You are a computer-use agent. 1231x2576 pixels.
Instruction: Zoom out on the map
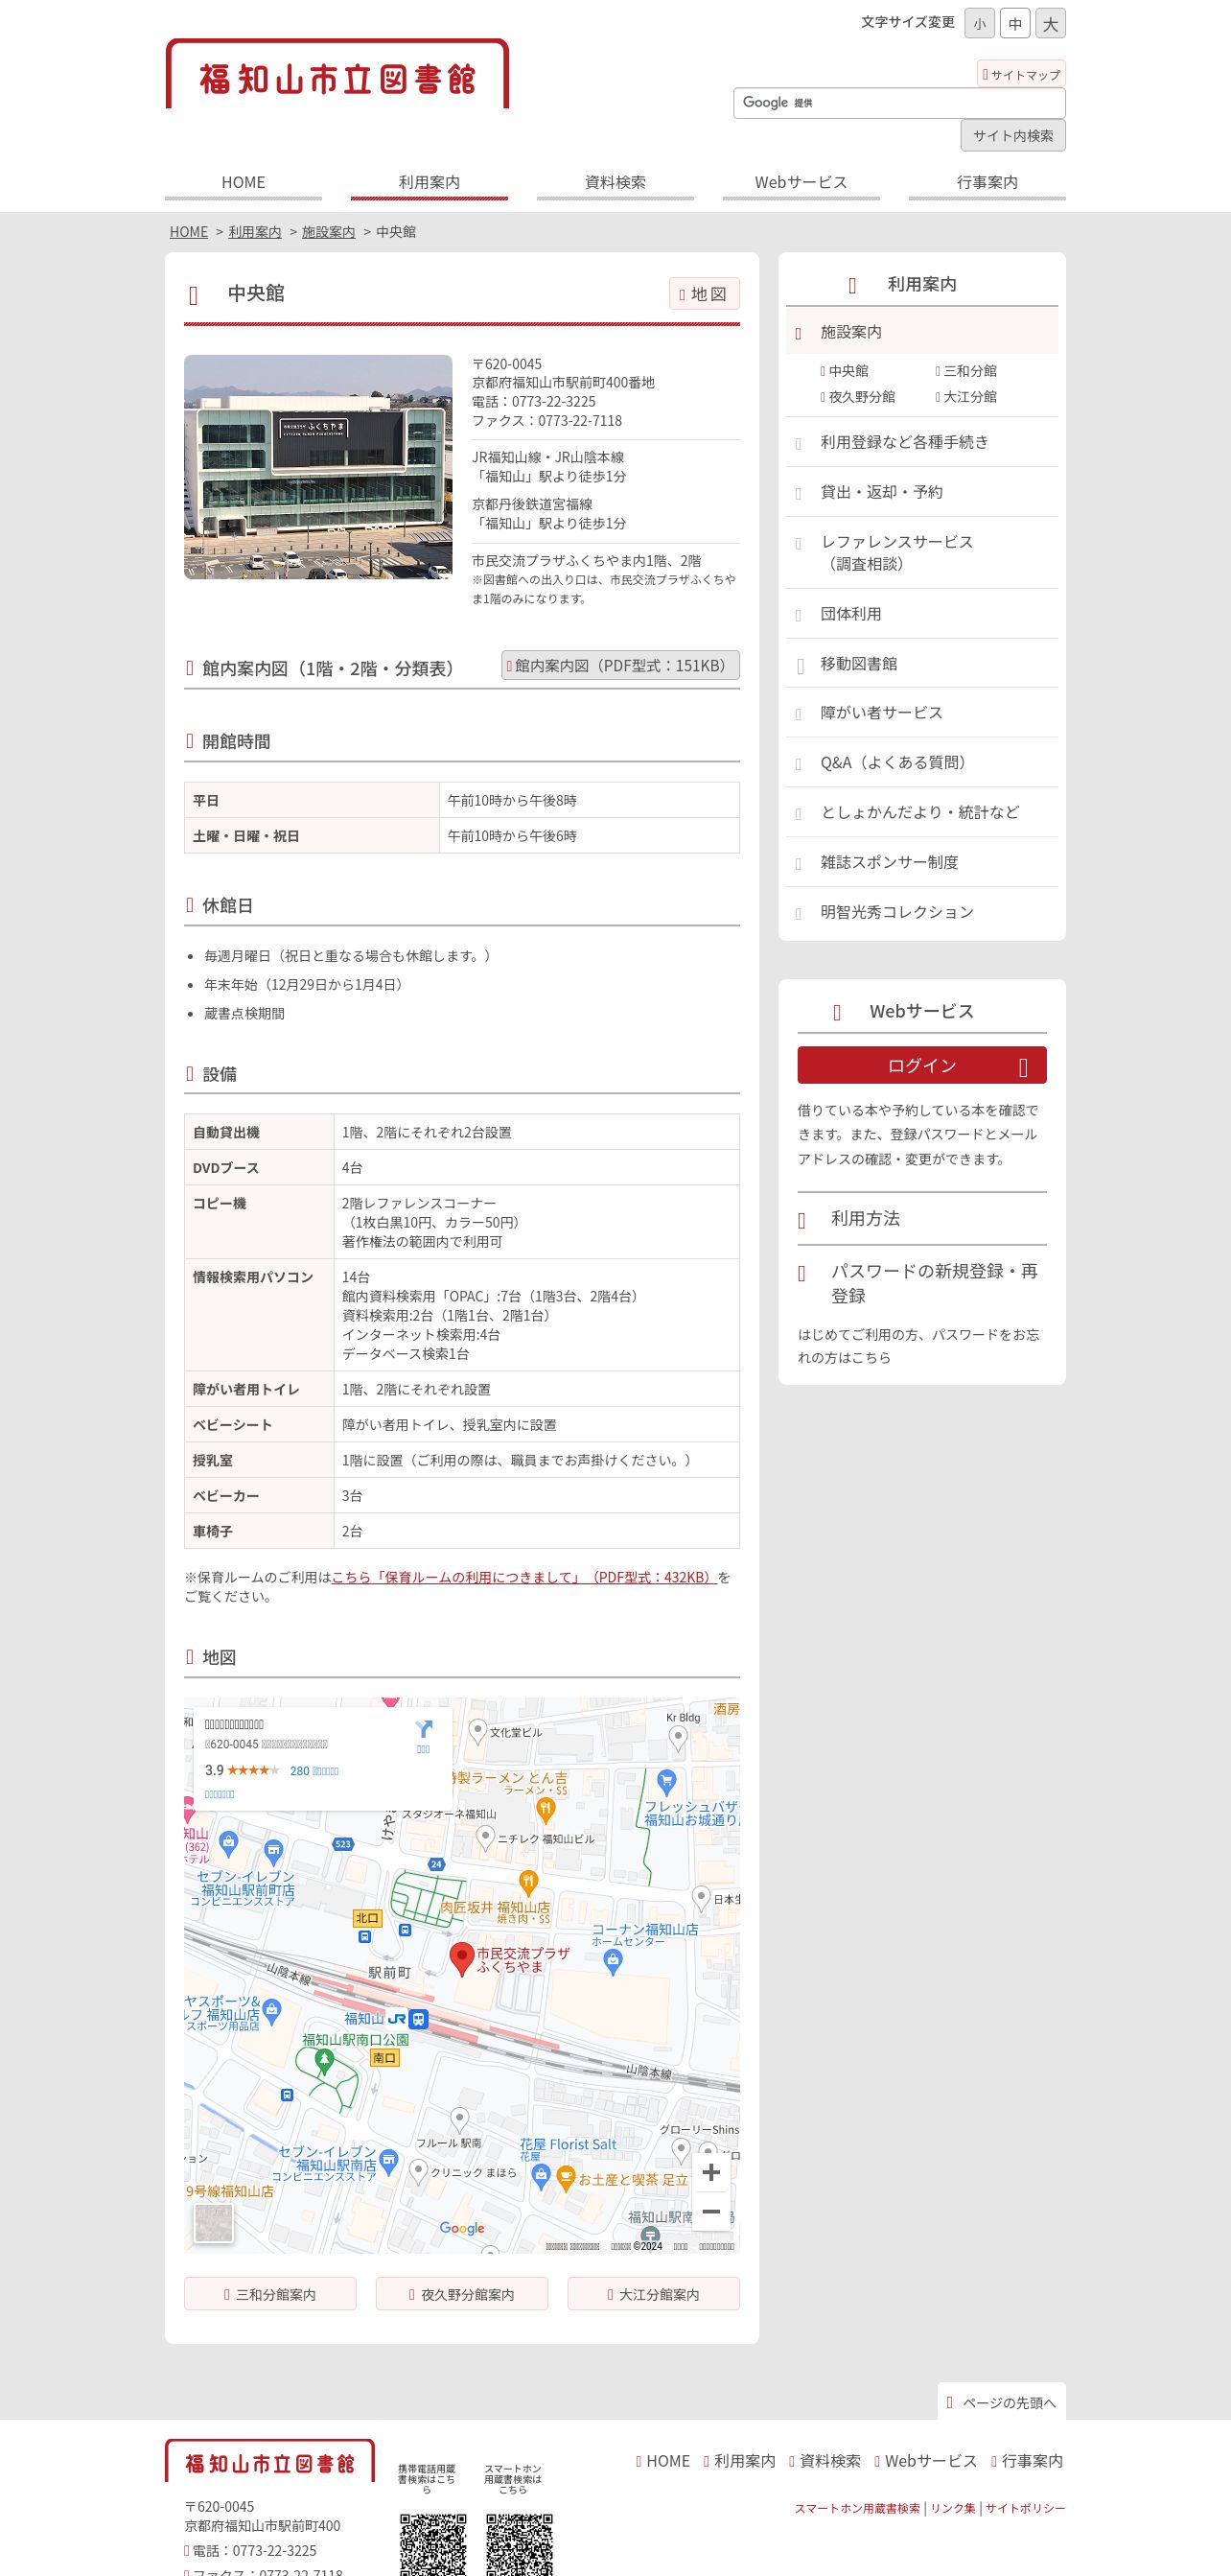tap(711, 2211)
